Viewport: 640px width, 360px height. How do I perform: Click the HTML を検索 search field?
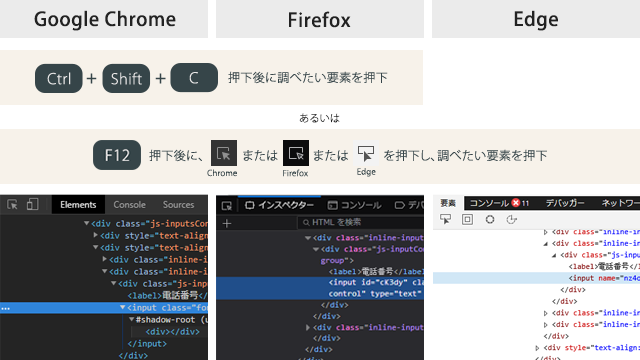click(360, 222)
